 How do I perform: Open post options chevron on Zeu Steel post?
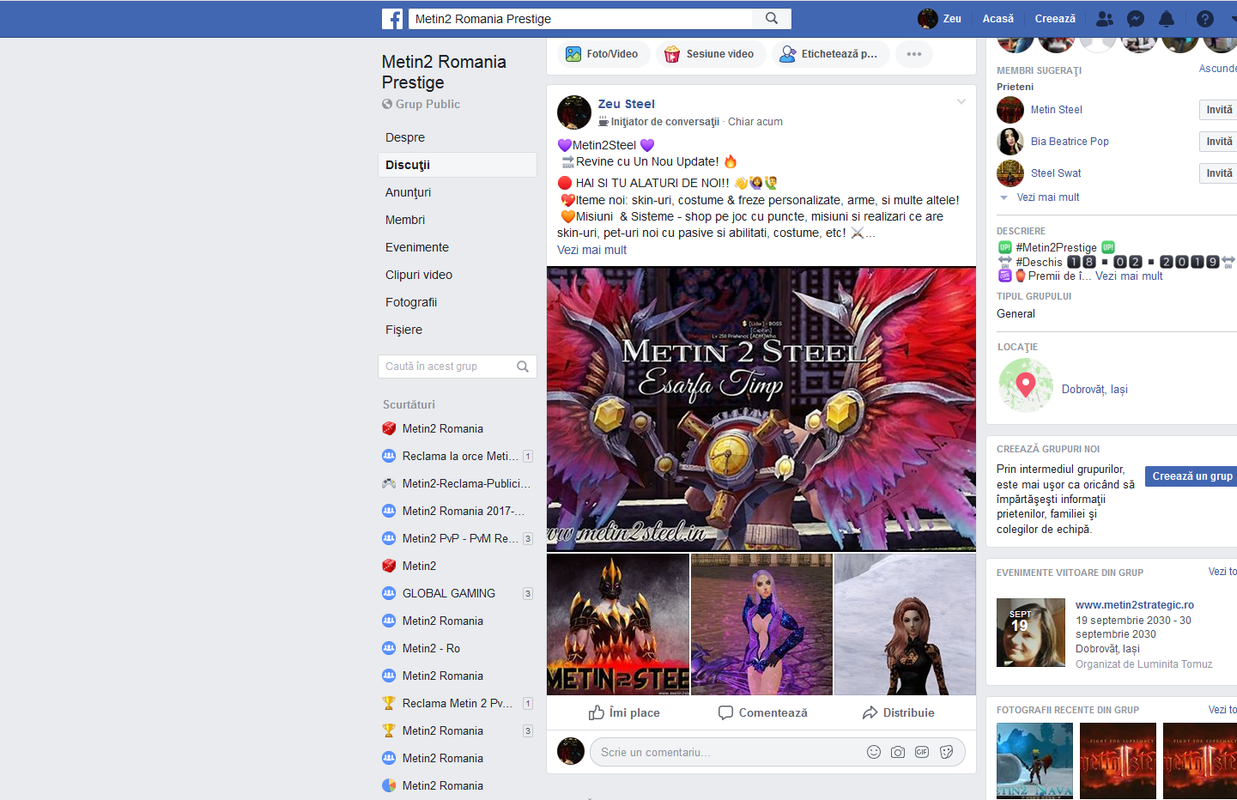(961, 102)
